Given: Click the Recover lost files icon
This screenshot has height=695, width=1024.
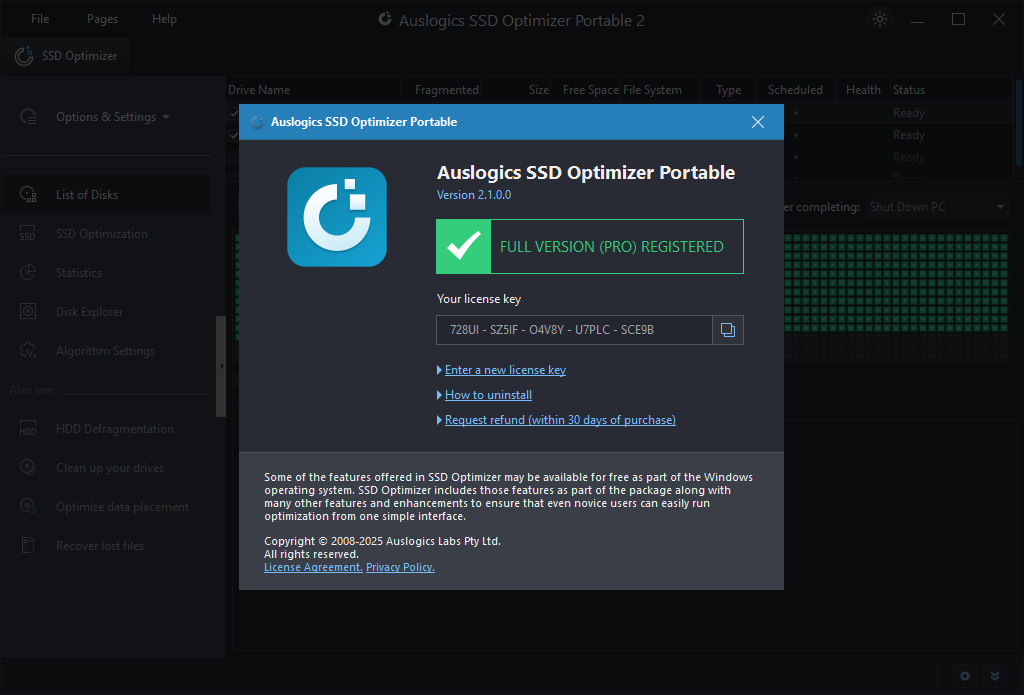Looking at the screenshot, I should (x=27, y=545).
